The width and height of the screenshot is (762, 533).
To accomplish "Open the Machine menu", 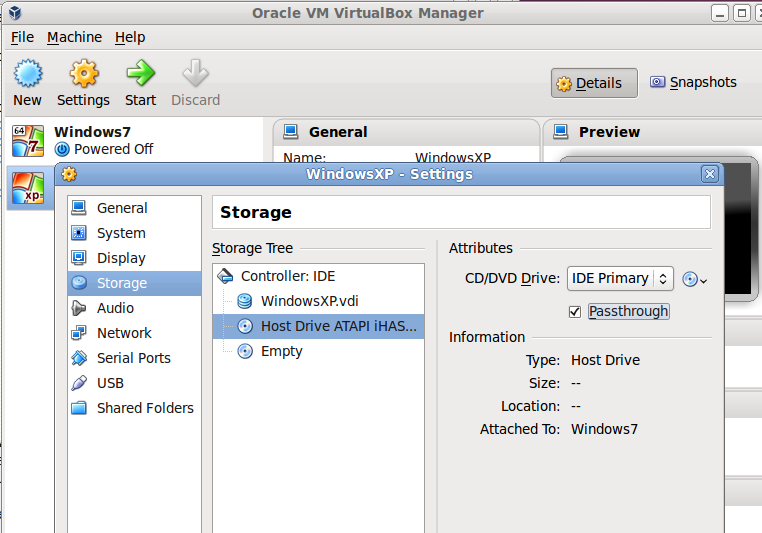I will (x=74, y=37).
